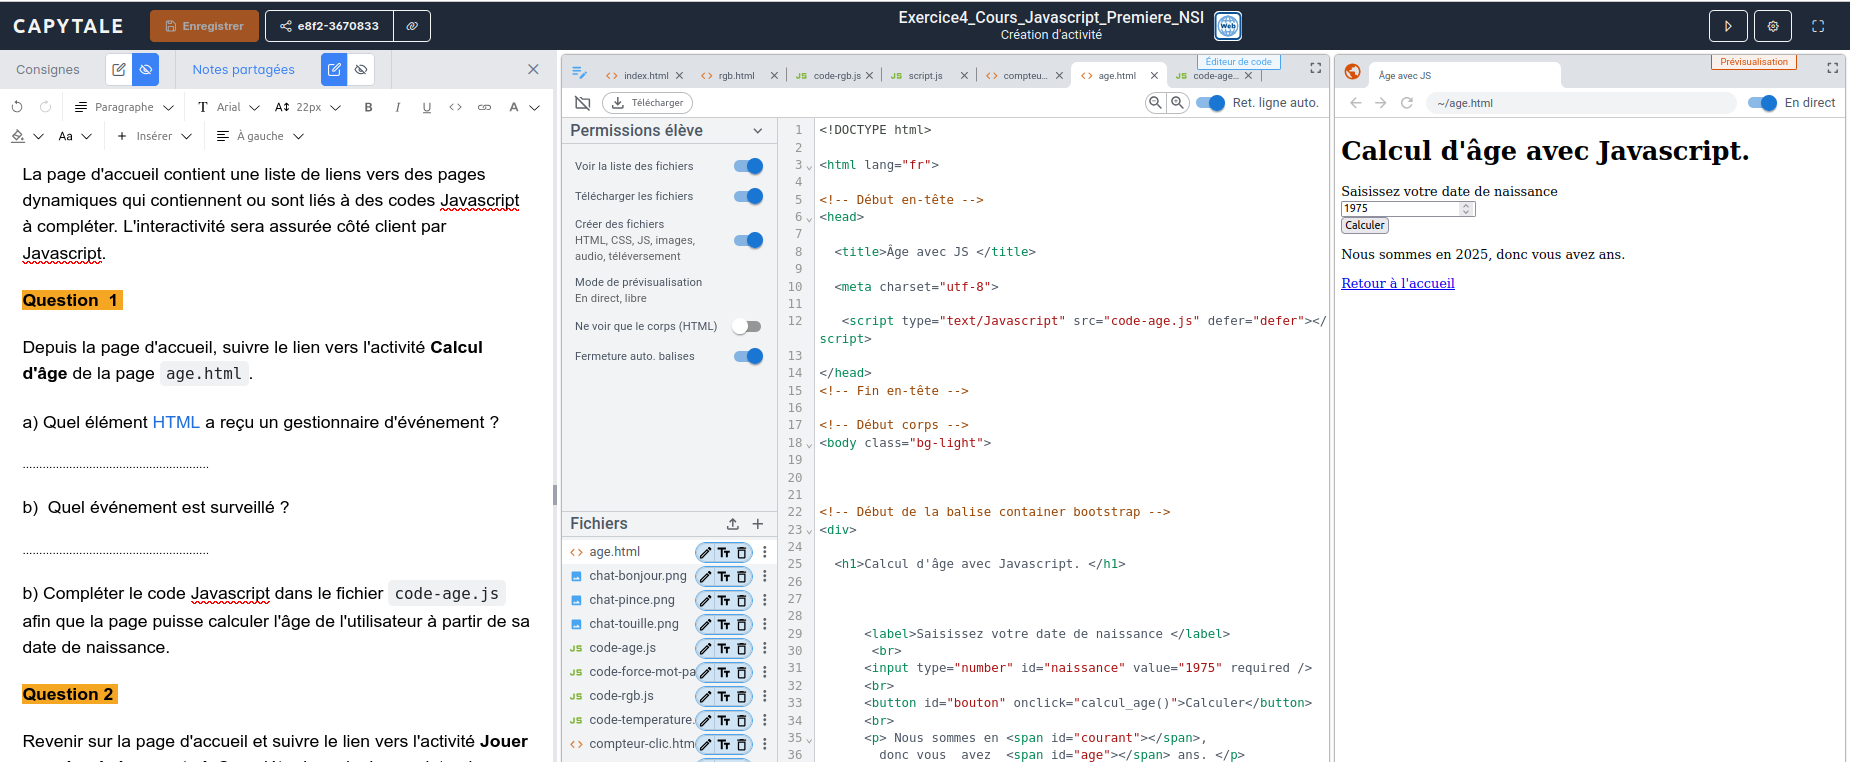1850x762 pixels.
Task: Click add new file plus icon in Fichiers
Action: coord(758,524)
